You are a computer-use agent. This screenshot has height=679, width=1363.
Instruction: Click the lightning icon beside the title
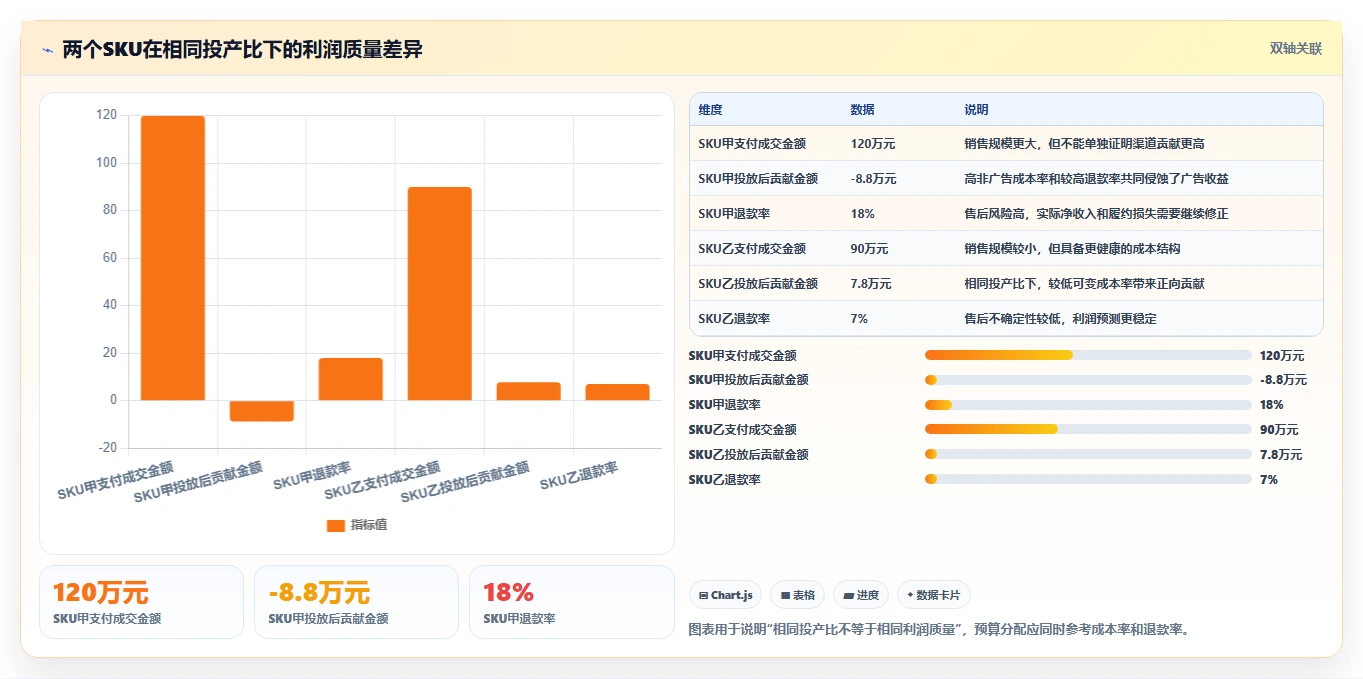[48, 50]
